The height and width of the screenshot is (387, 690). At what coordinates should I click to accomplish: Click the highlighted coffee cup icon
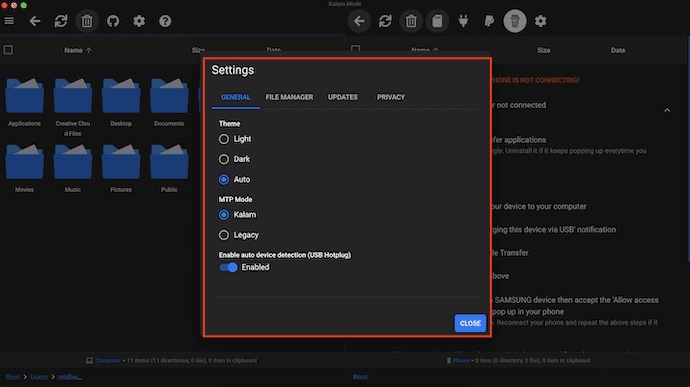(x=515, y=21)
